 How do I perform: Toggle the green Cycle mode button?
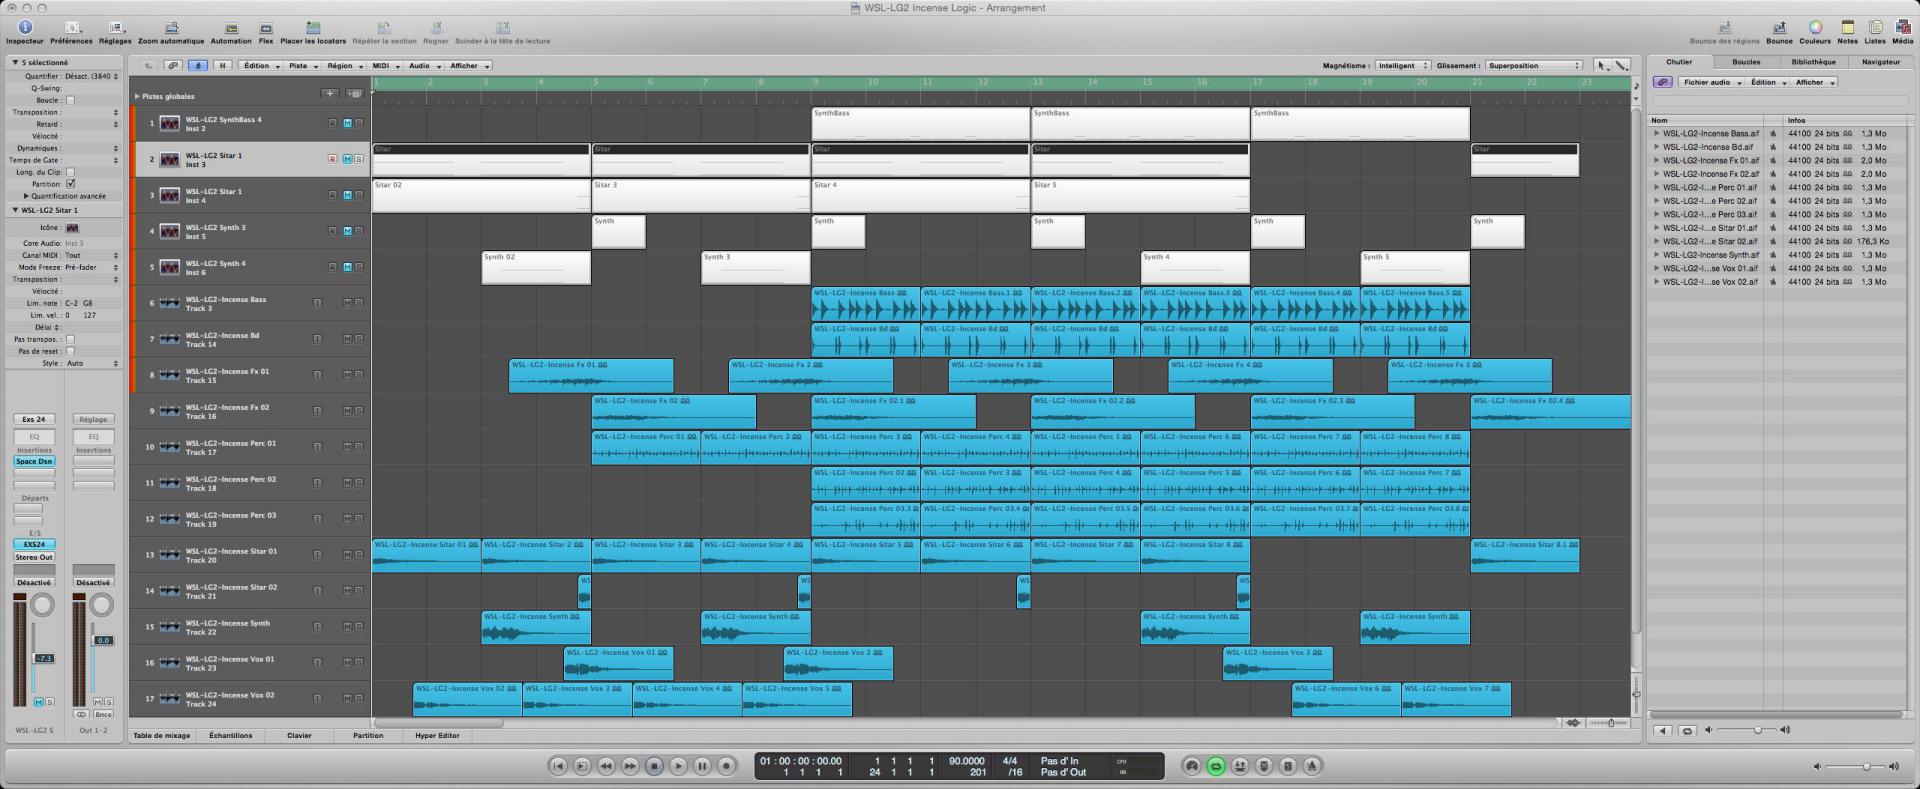point(1216,766)
